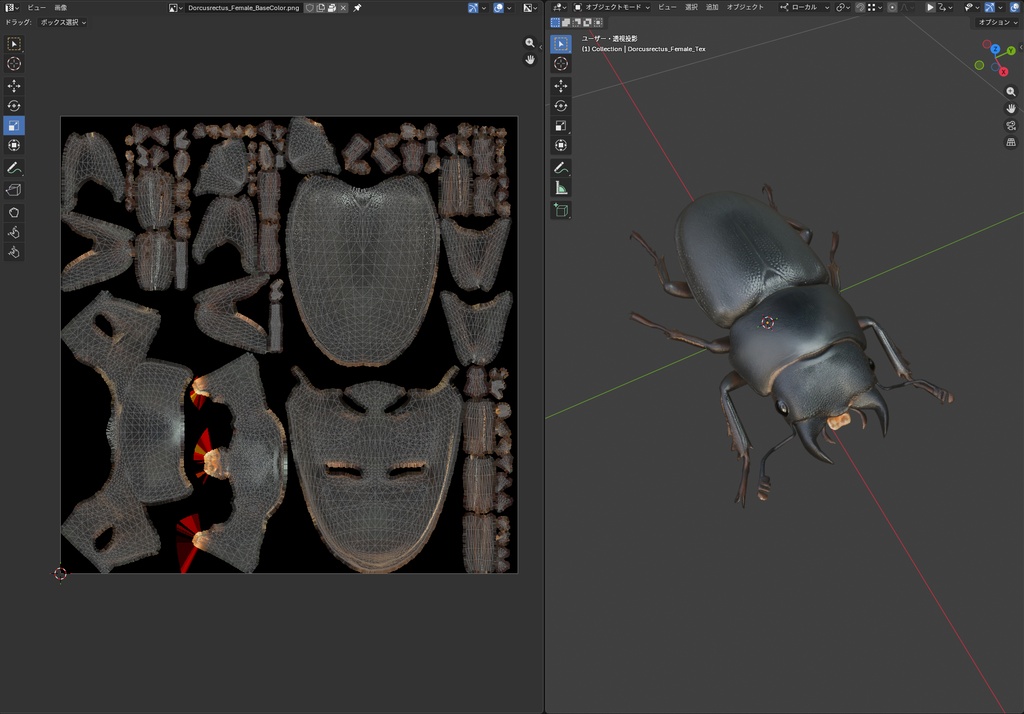Click the zoom magnifier in the UV editor
Viewport: 1024px width, 714px height.
(530, 42)
